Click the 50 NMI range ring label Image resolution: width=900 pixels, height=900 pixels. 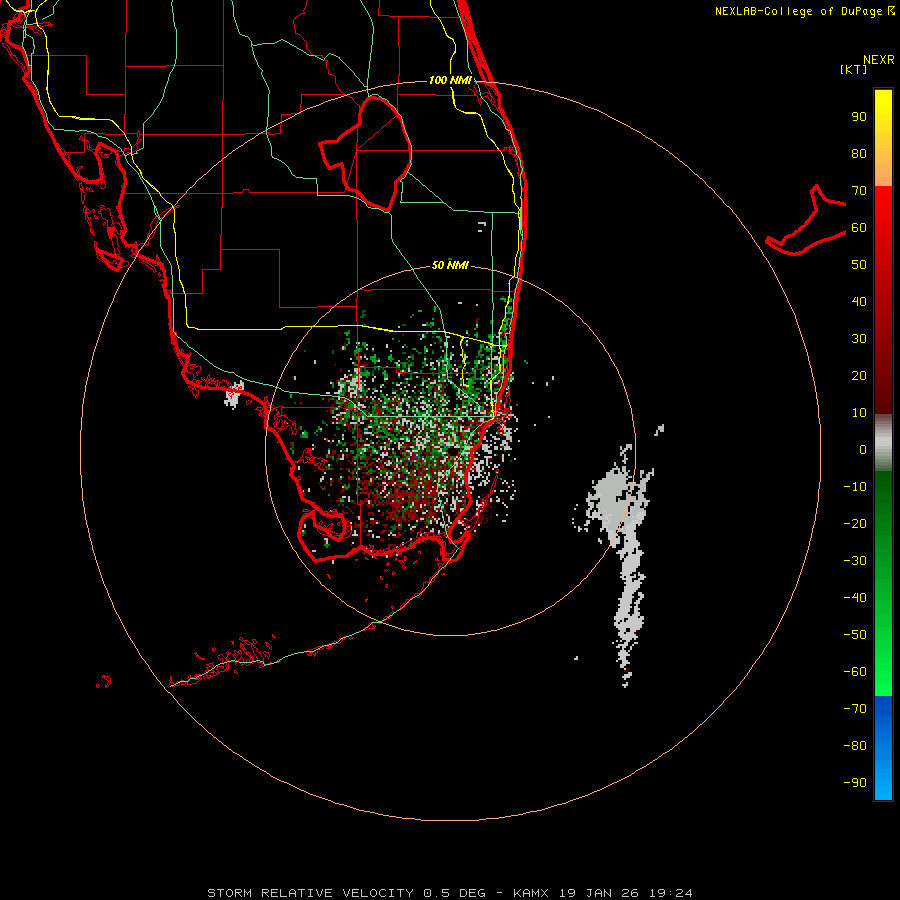450,265
